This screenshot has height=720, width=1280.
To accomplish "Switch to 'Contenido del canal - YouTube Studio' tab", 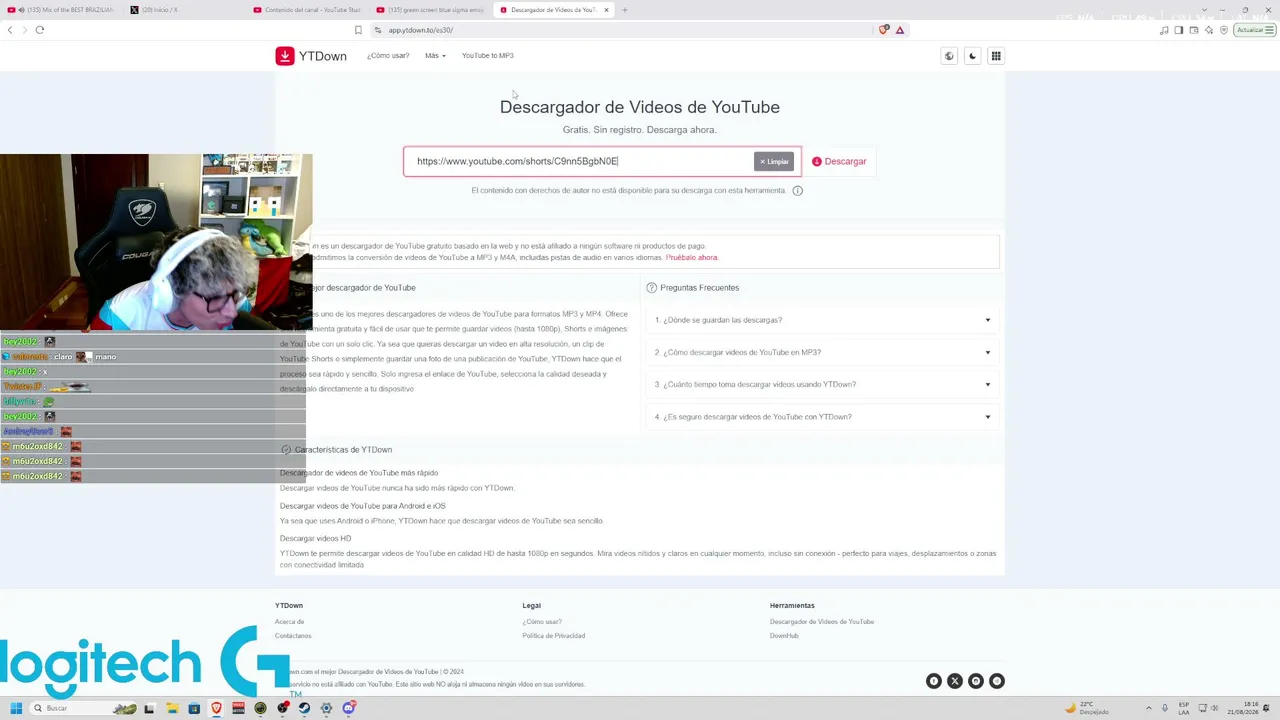I will tap(307, 10).
